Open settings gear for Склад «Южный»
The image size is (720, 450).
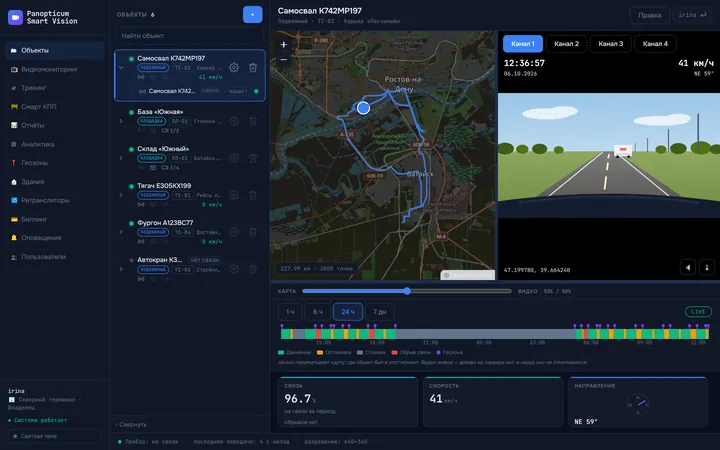pyautogui.click(x=234, y=158)
